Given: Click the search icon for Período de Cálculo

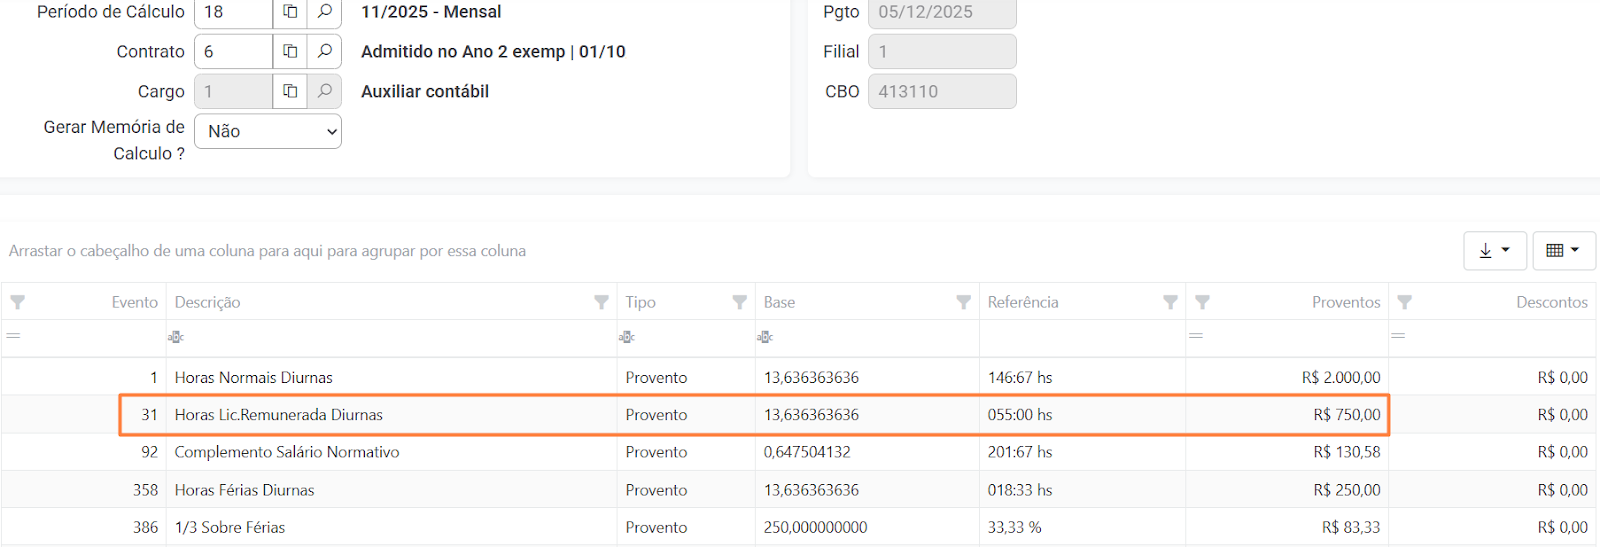Looking at the screenshot, I should (x=324, y=12).
